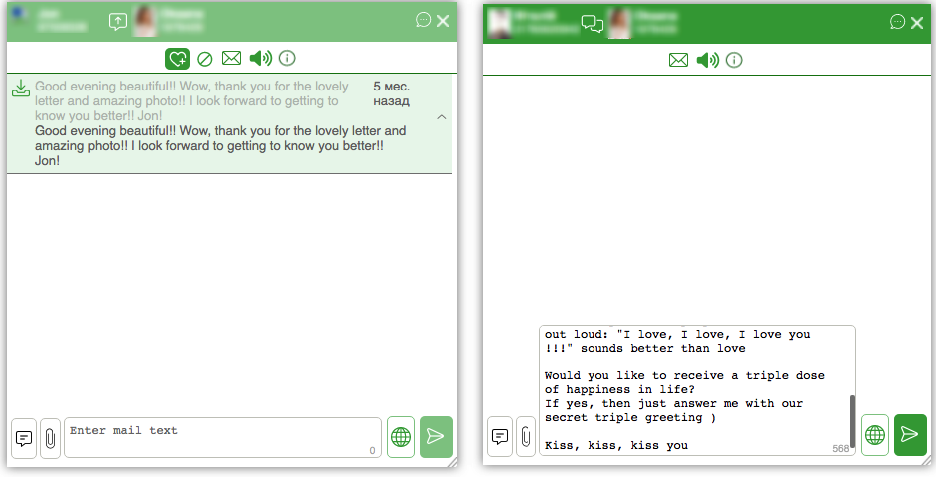
Task: Open message templates in right chat
Action: (500, 436)
